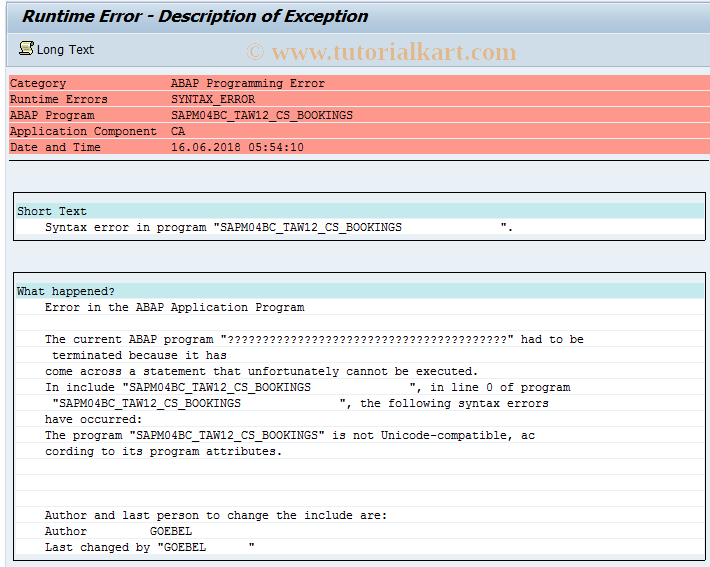Select the 'SYNTAX_ERROR' runtime error value
Viewport: 710px width, 567px height.
[213, 99]
